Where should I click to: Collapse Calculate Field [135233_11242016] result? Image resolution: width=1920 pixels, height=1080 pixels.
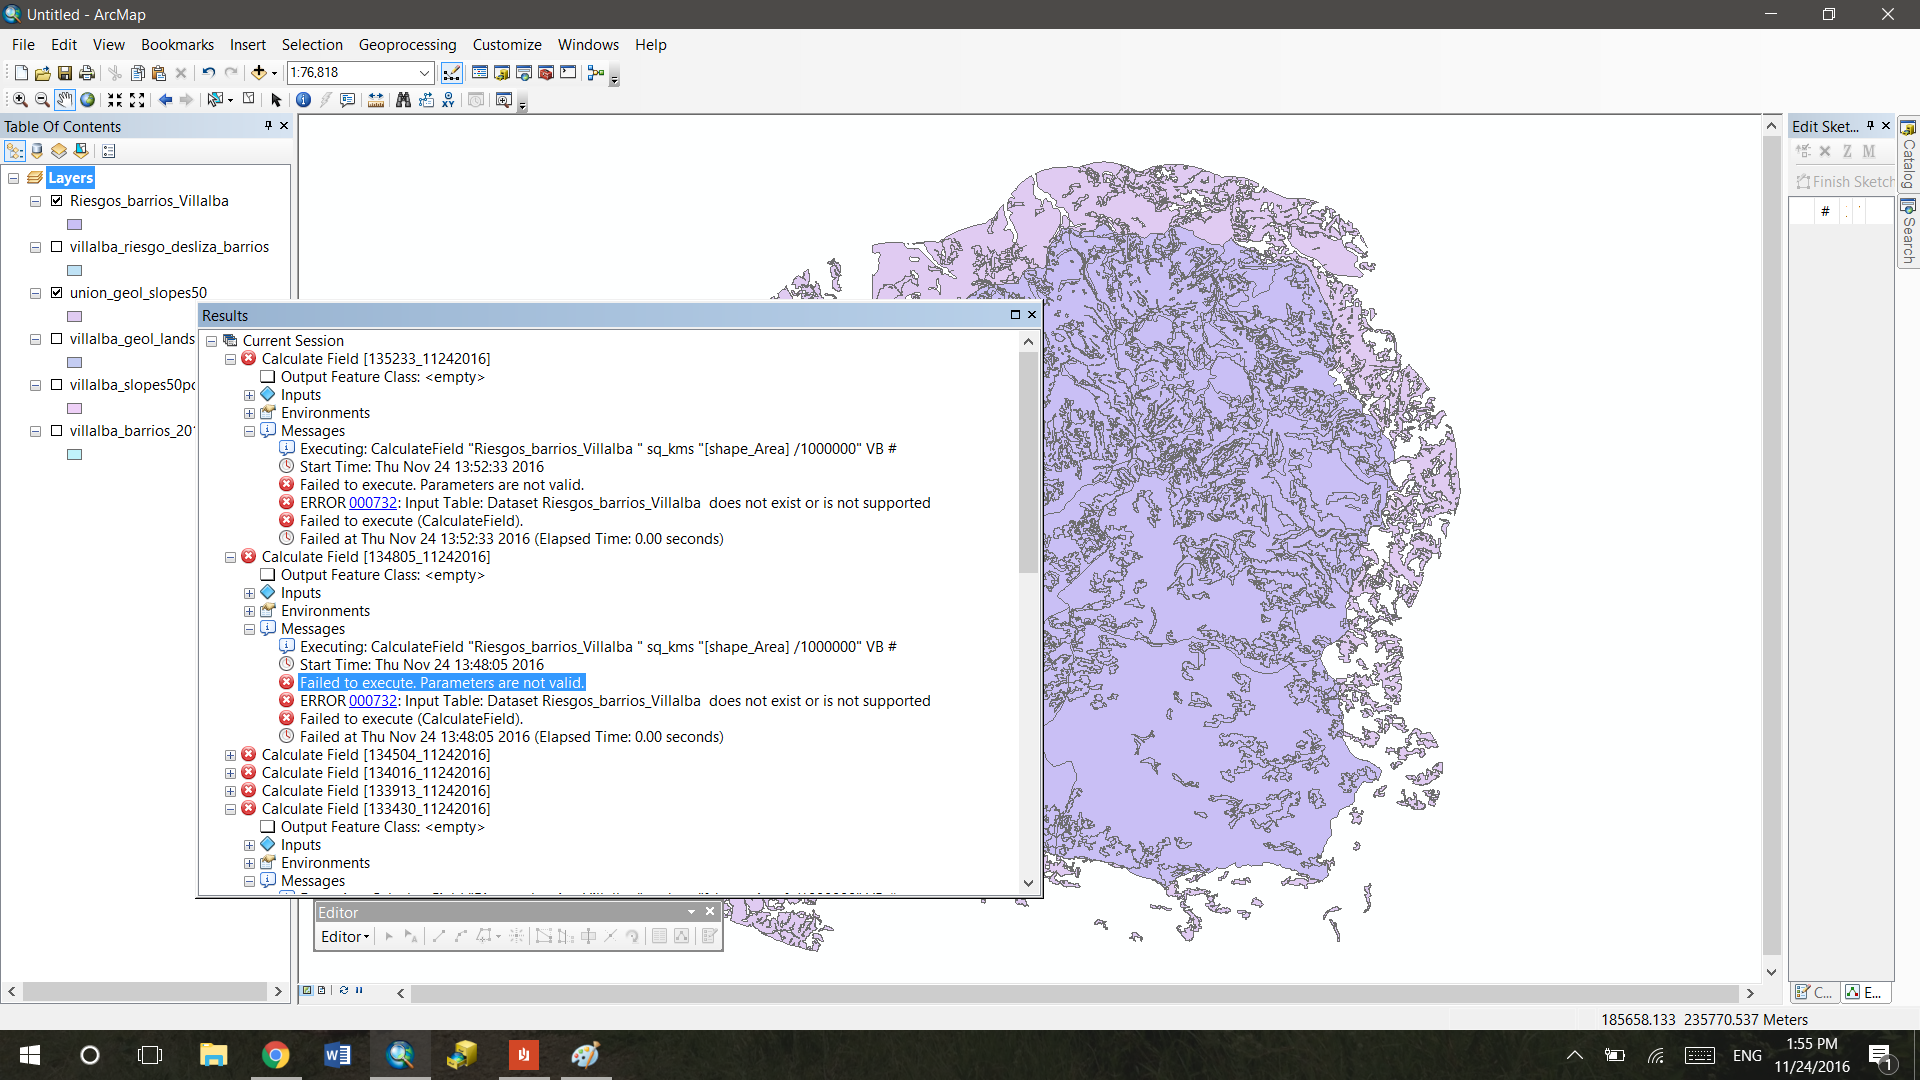point(231,359)
